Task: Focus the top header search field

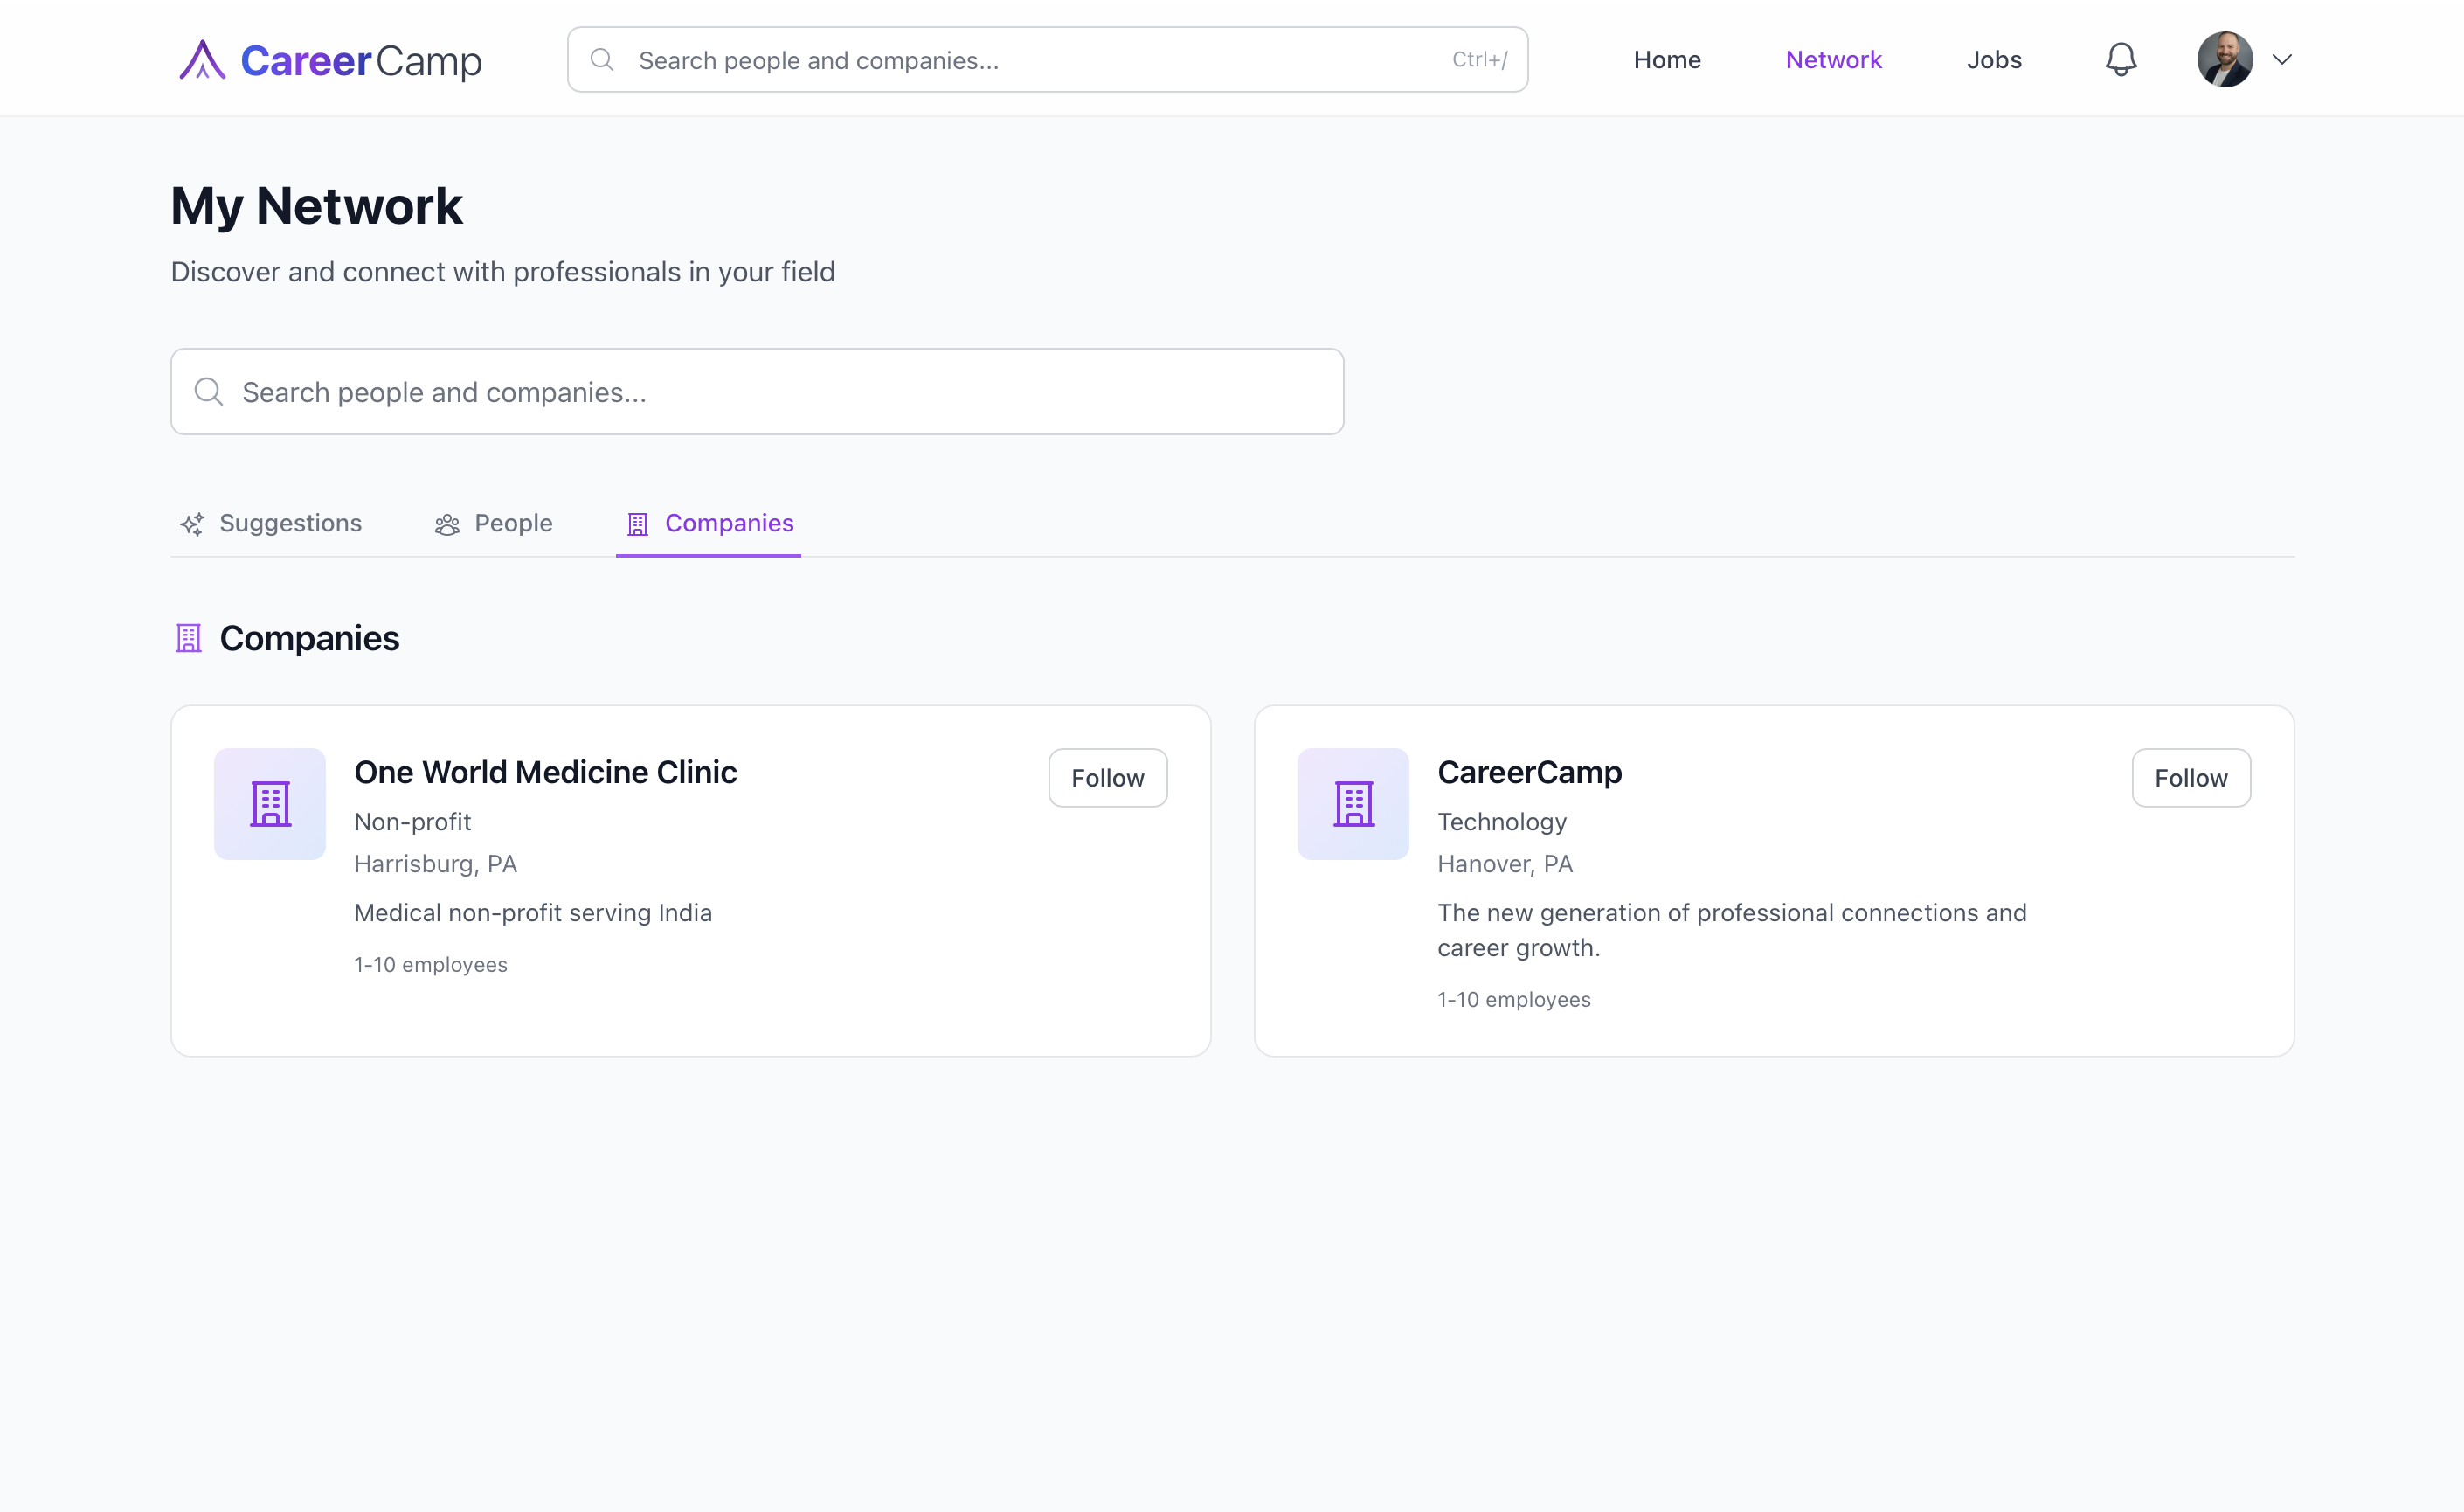Action: coord(1040,60)
